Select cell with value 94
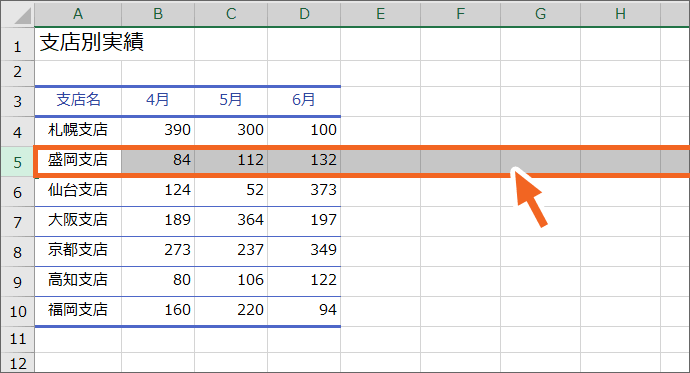690x373 pixels. point(304,311)
